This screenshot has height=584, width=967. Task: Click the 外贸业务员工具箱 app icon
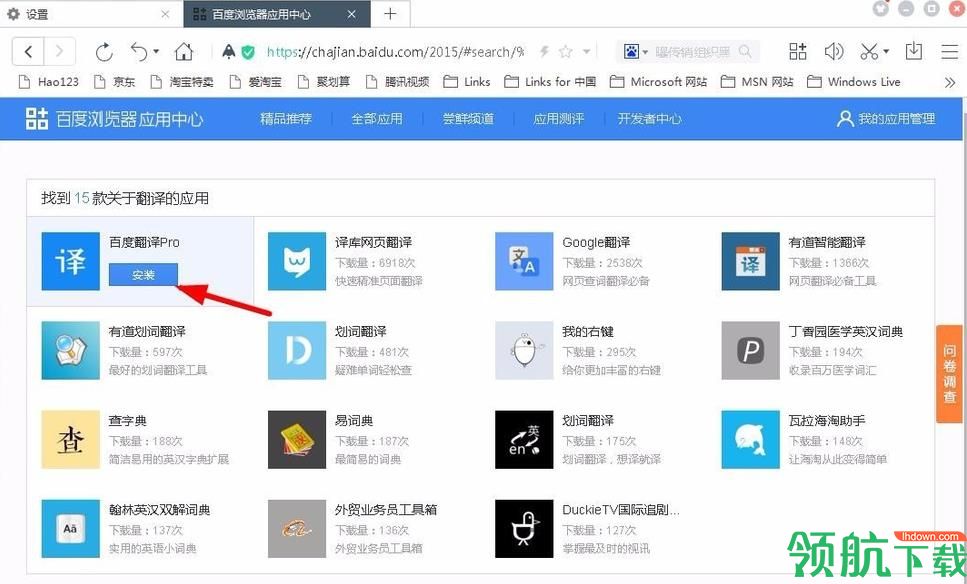297,528
